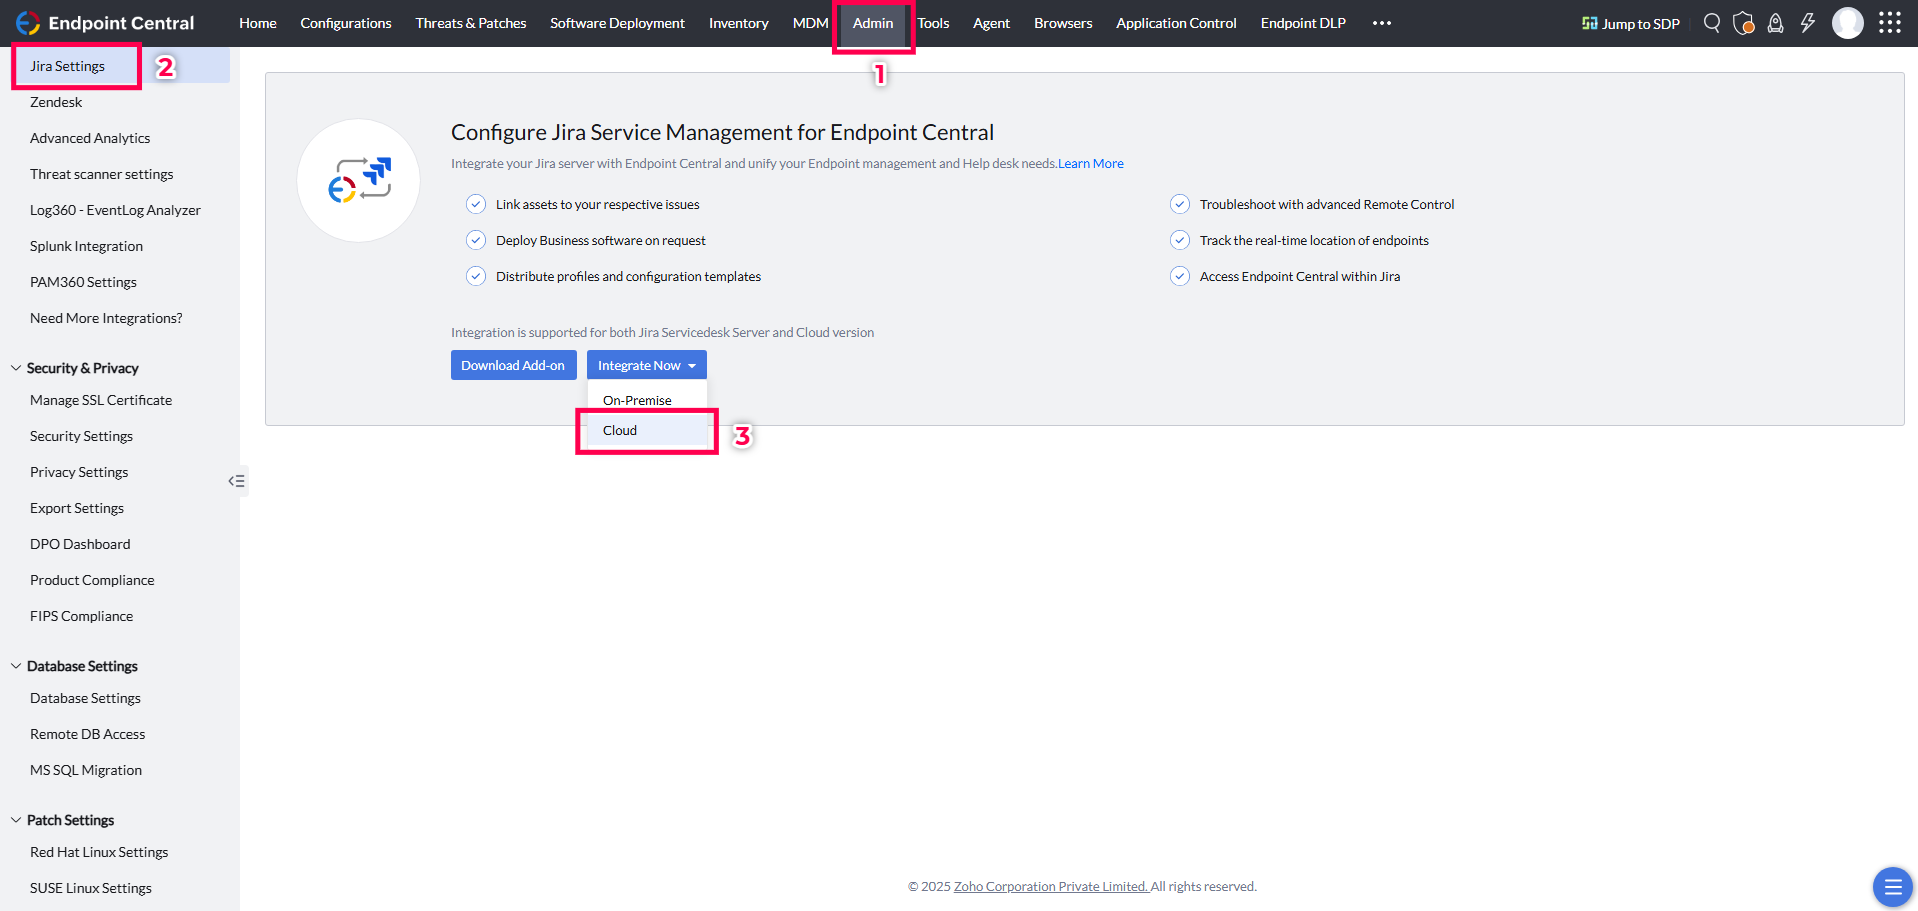Click 'Track the real-time location of endpoints'
The width and height of the screenshot is (1918, 911).
1314,241
